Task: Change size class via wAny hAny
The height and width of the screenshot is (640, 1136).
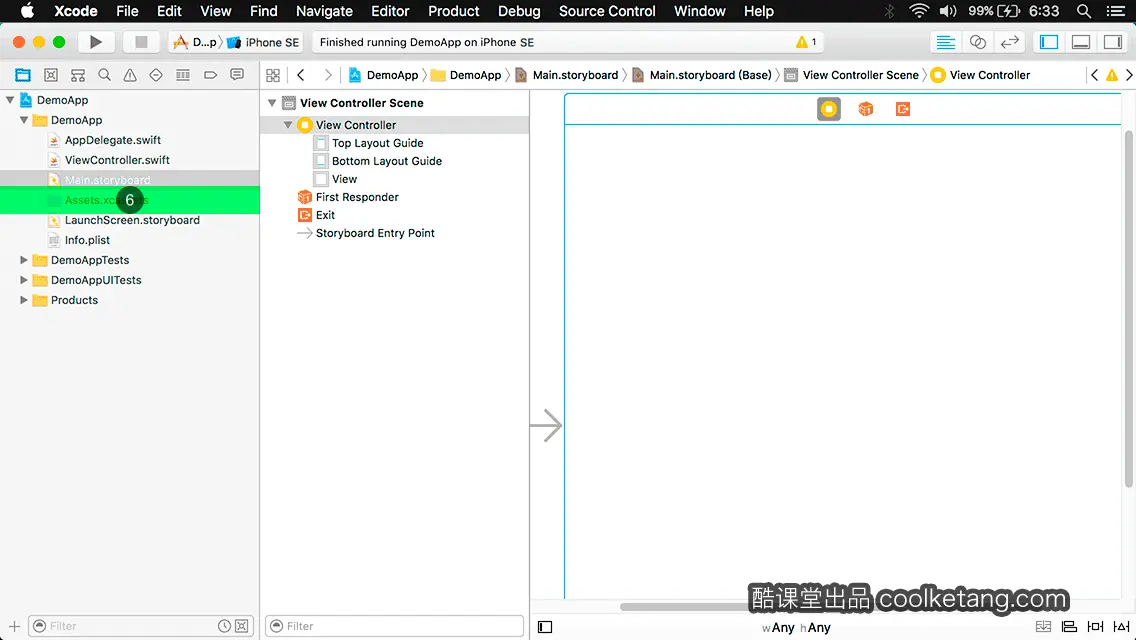Action: pyautogui.click(x=796, y=628)
